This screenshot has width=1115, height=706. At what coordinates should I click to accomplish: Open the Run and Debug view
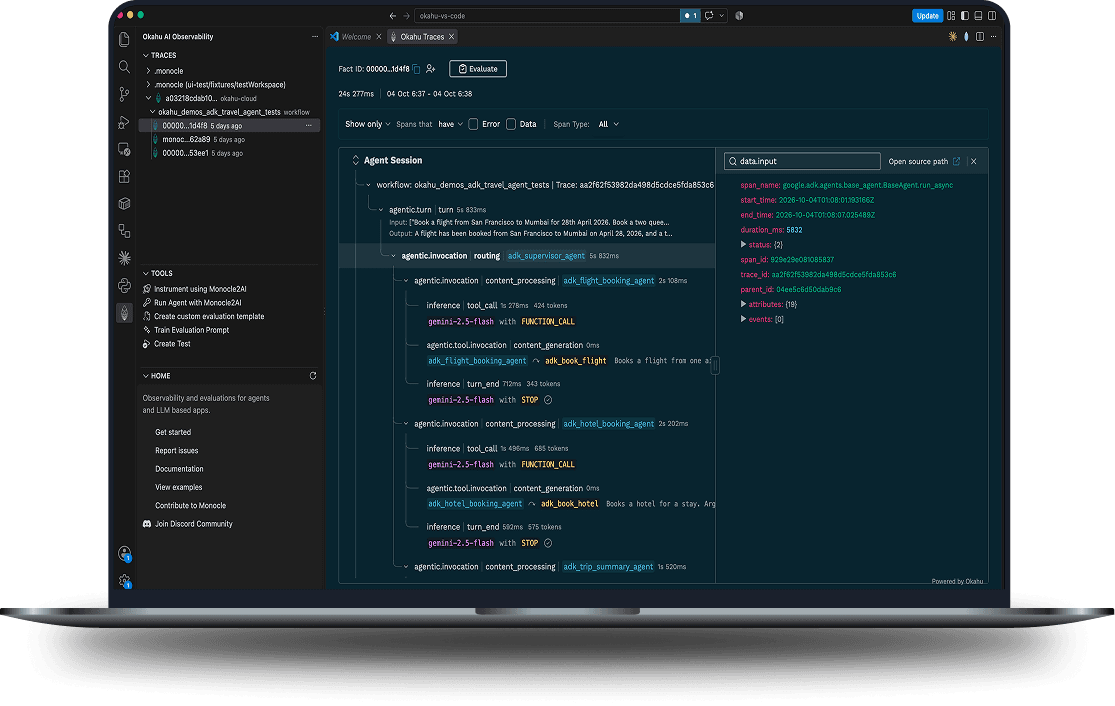(x=124, y=122)
